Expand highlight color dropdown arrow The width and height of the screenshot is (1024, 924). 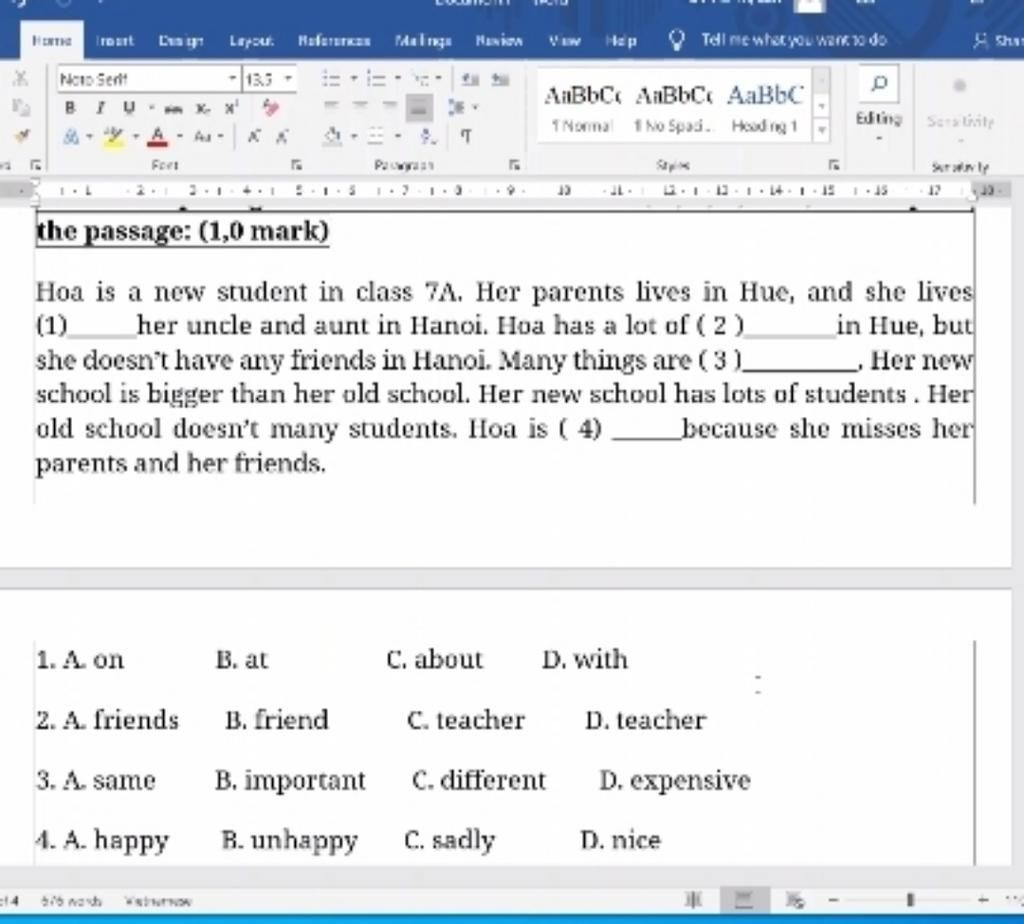[x=136, y=137]
